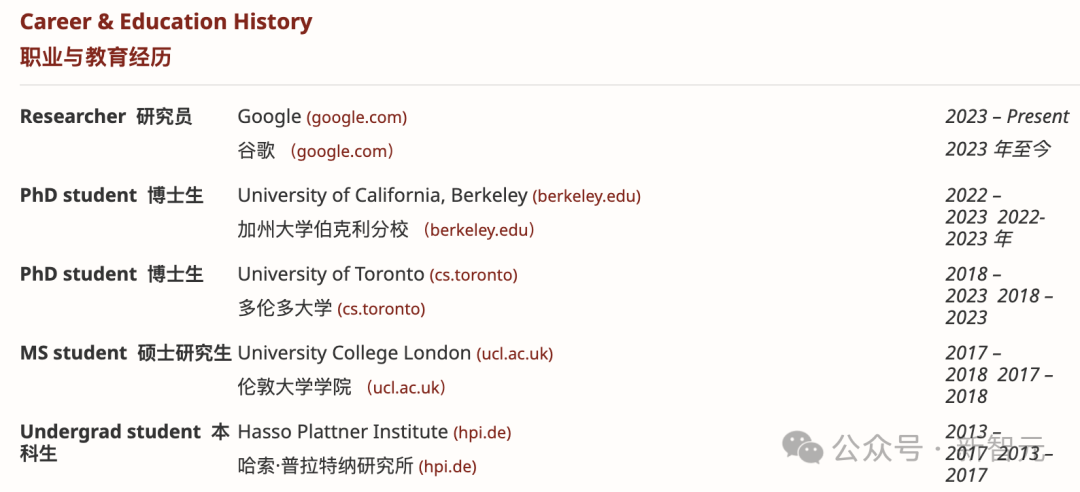Click the English berkeley.edu link

point(587,197)
